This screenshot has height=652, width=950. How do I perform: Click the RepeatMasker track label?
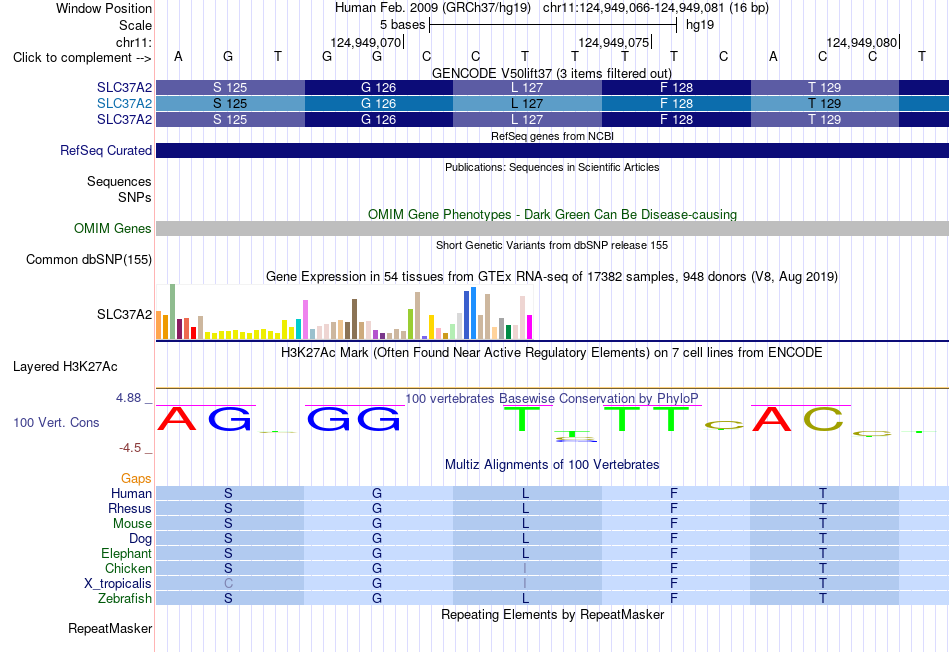[x=110, y=629]
